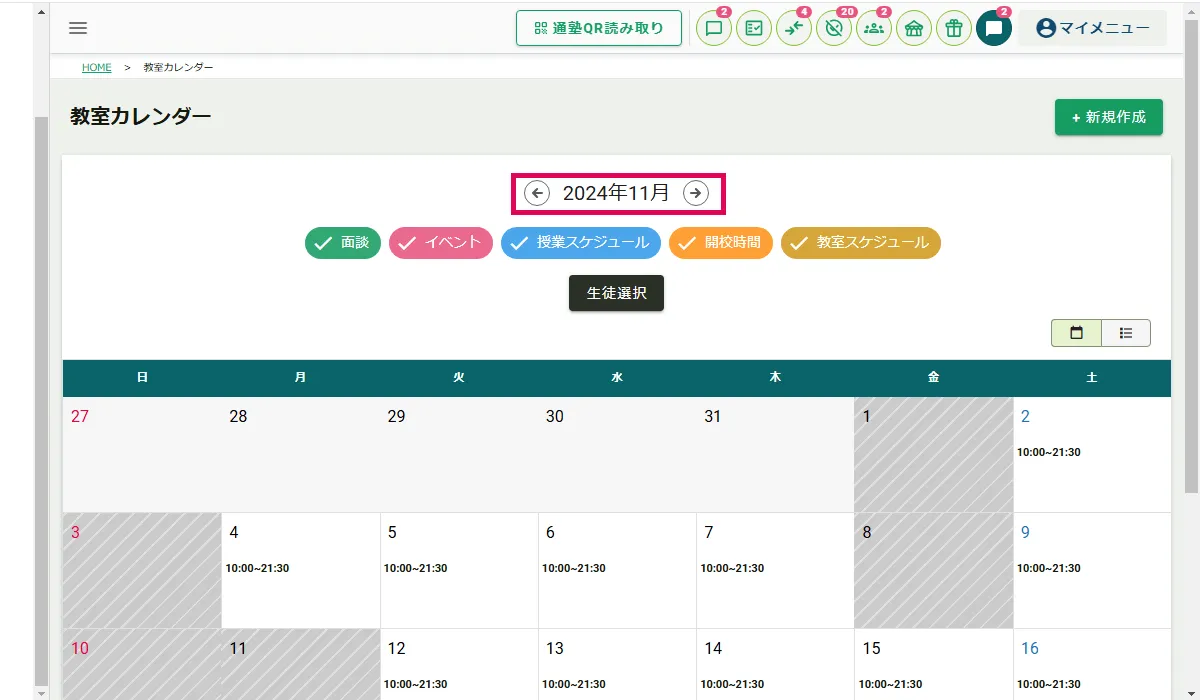
Task: Select October 31 calendar cell
Action: coord(775,455)
